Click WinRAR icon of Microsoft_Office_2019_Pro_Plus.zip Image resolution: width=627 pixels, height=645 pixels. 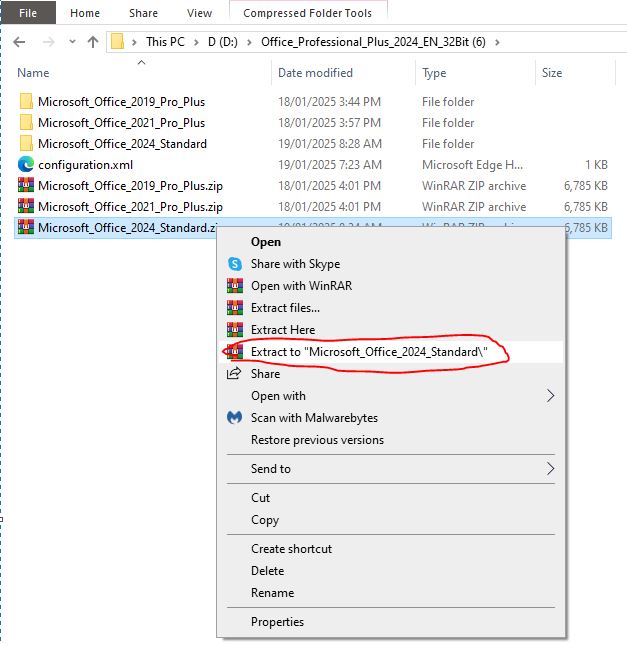point(26,185)
